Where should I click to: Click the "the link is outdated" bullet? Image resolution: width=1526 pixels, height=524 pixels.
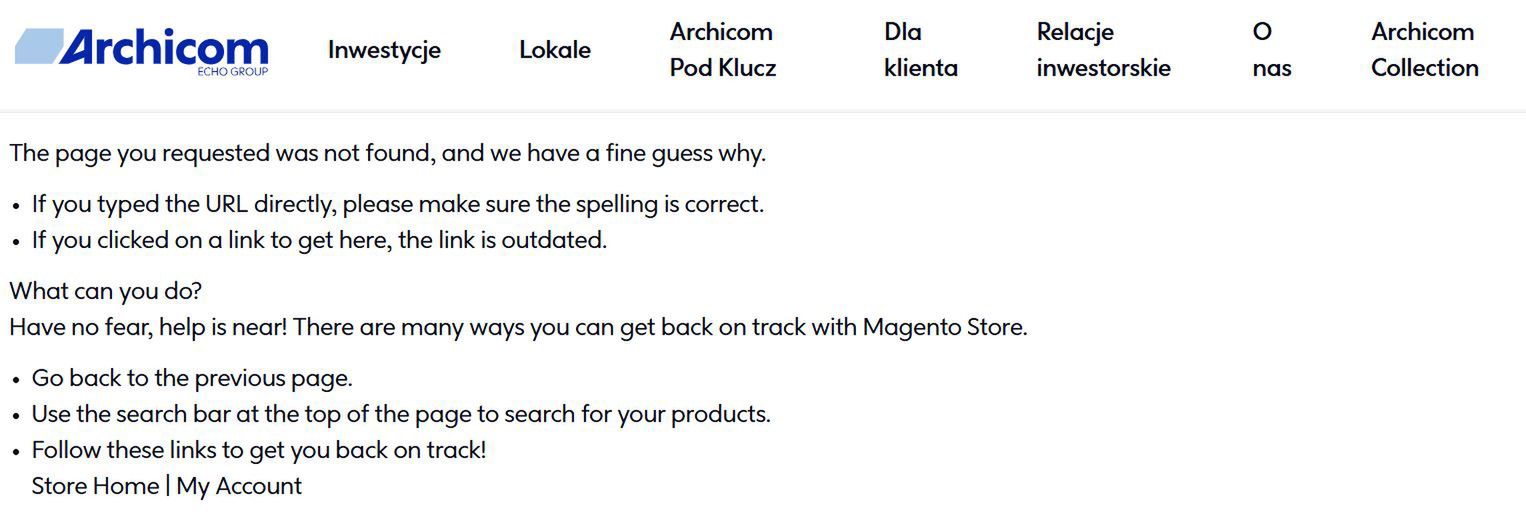tap(319, 241)
